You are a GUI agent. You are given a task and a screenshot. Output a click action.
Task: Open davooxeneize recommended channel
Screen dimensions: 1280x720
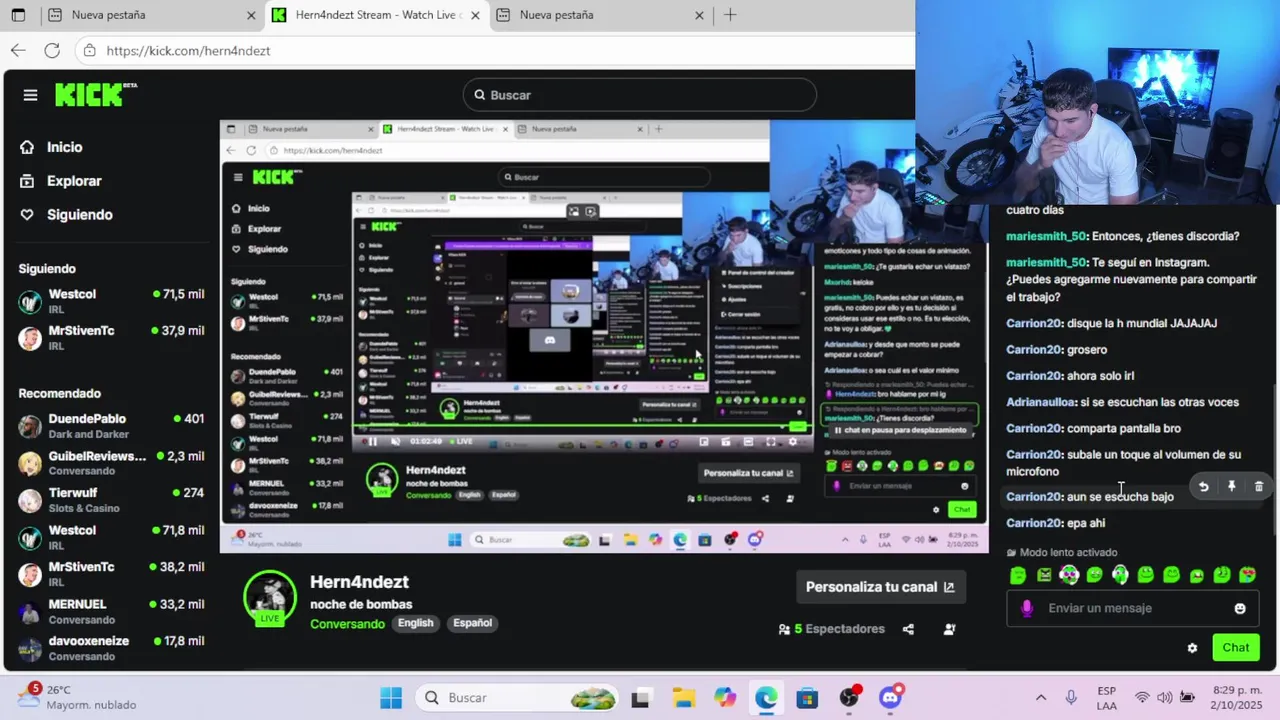point(111,648)
